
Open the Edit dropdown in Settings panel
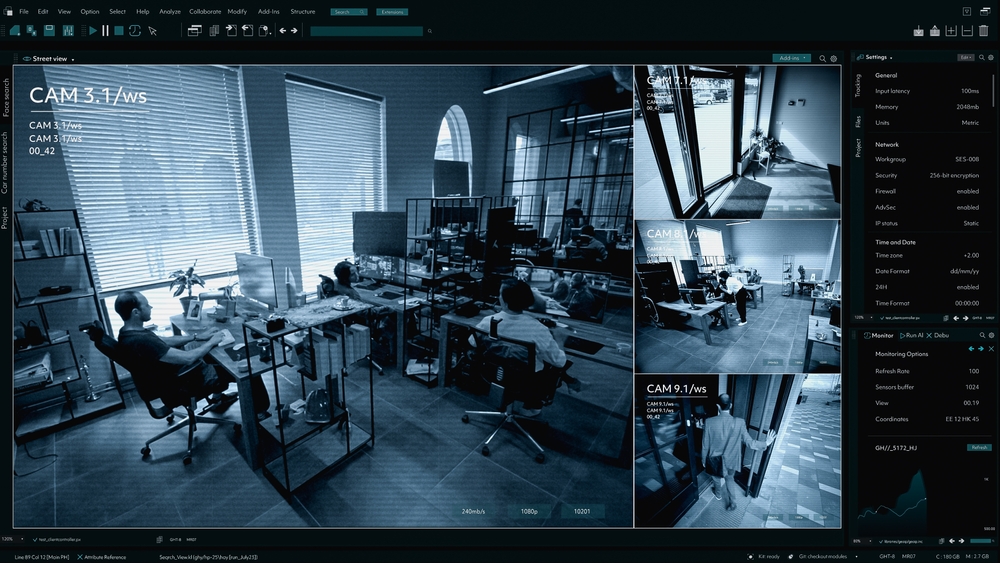[x=966, y=57]
